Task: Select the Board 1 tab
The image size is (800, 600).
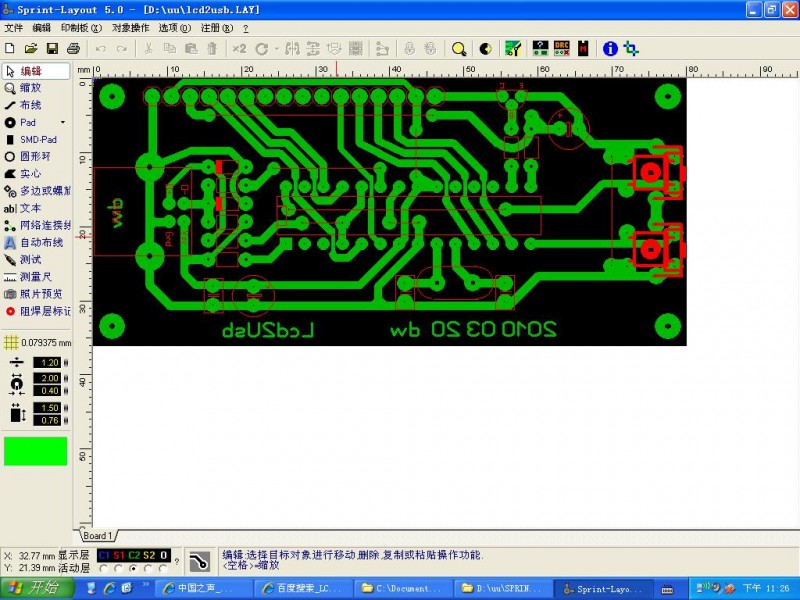Action: (100, 536)
